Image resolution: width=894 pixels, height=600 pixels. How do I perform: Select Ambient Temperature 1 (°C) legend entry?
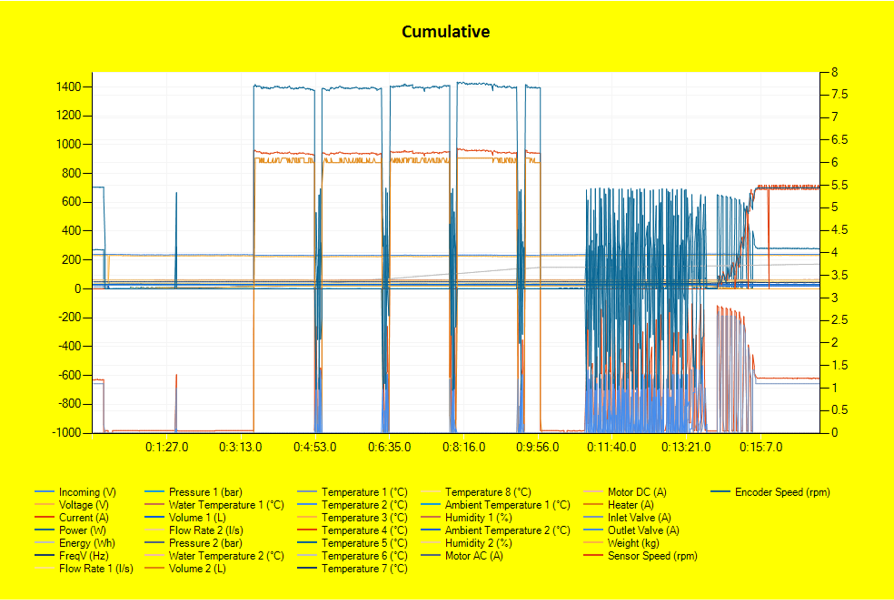[x=507, y=505]
